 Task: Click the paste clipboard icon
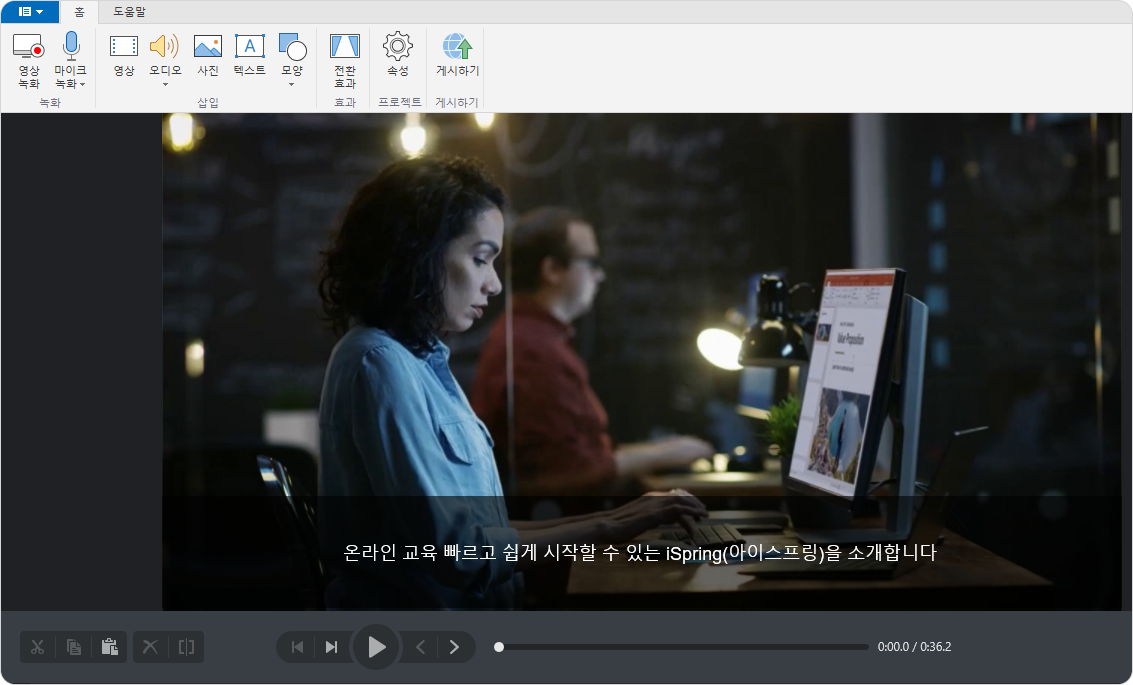click(110, 647)
